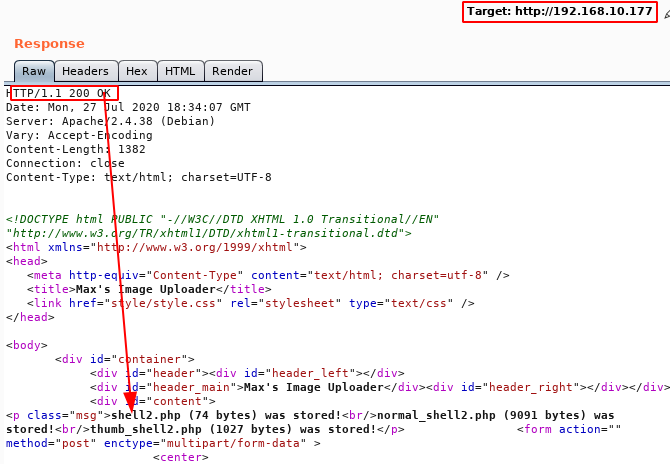Image resolution: width=670 pixels, height=464 pixels.
Task: Click the thumb_shell2.php (1027 bytes) was stored text
Action: pos(232,429)
